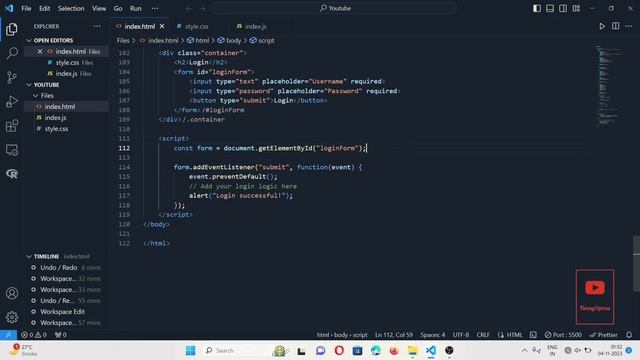The image size is (640, 360).
Task: Open editor More Actions ellipsis
Action: (629, 26)
